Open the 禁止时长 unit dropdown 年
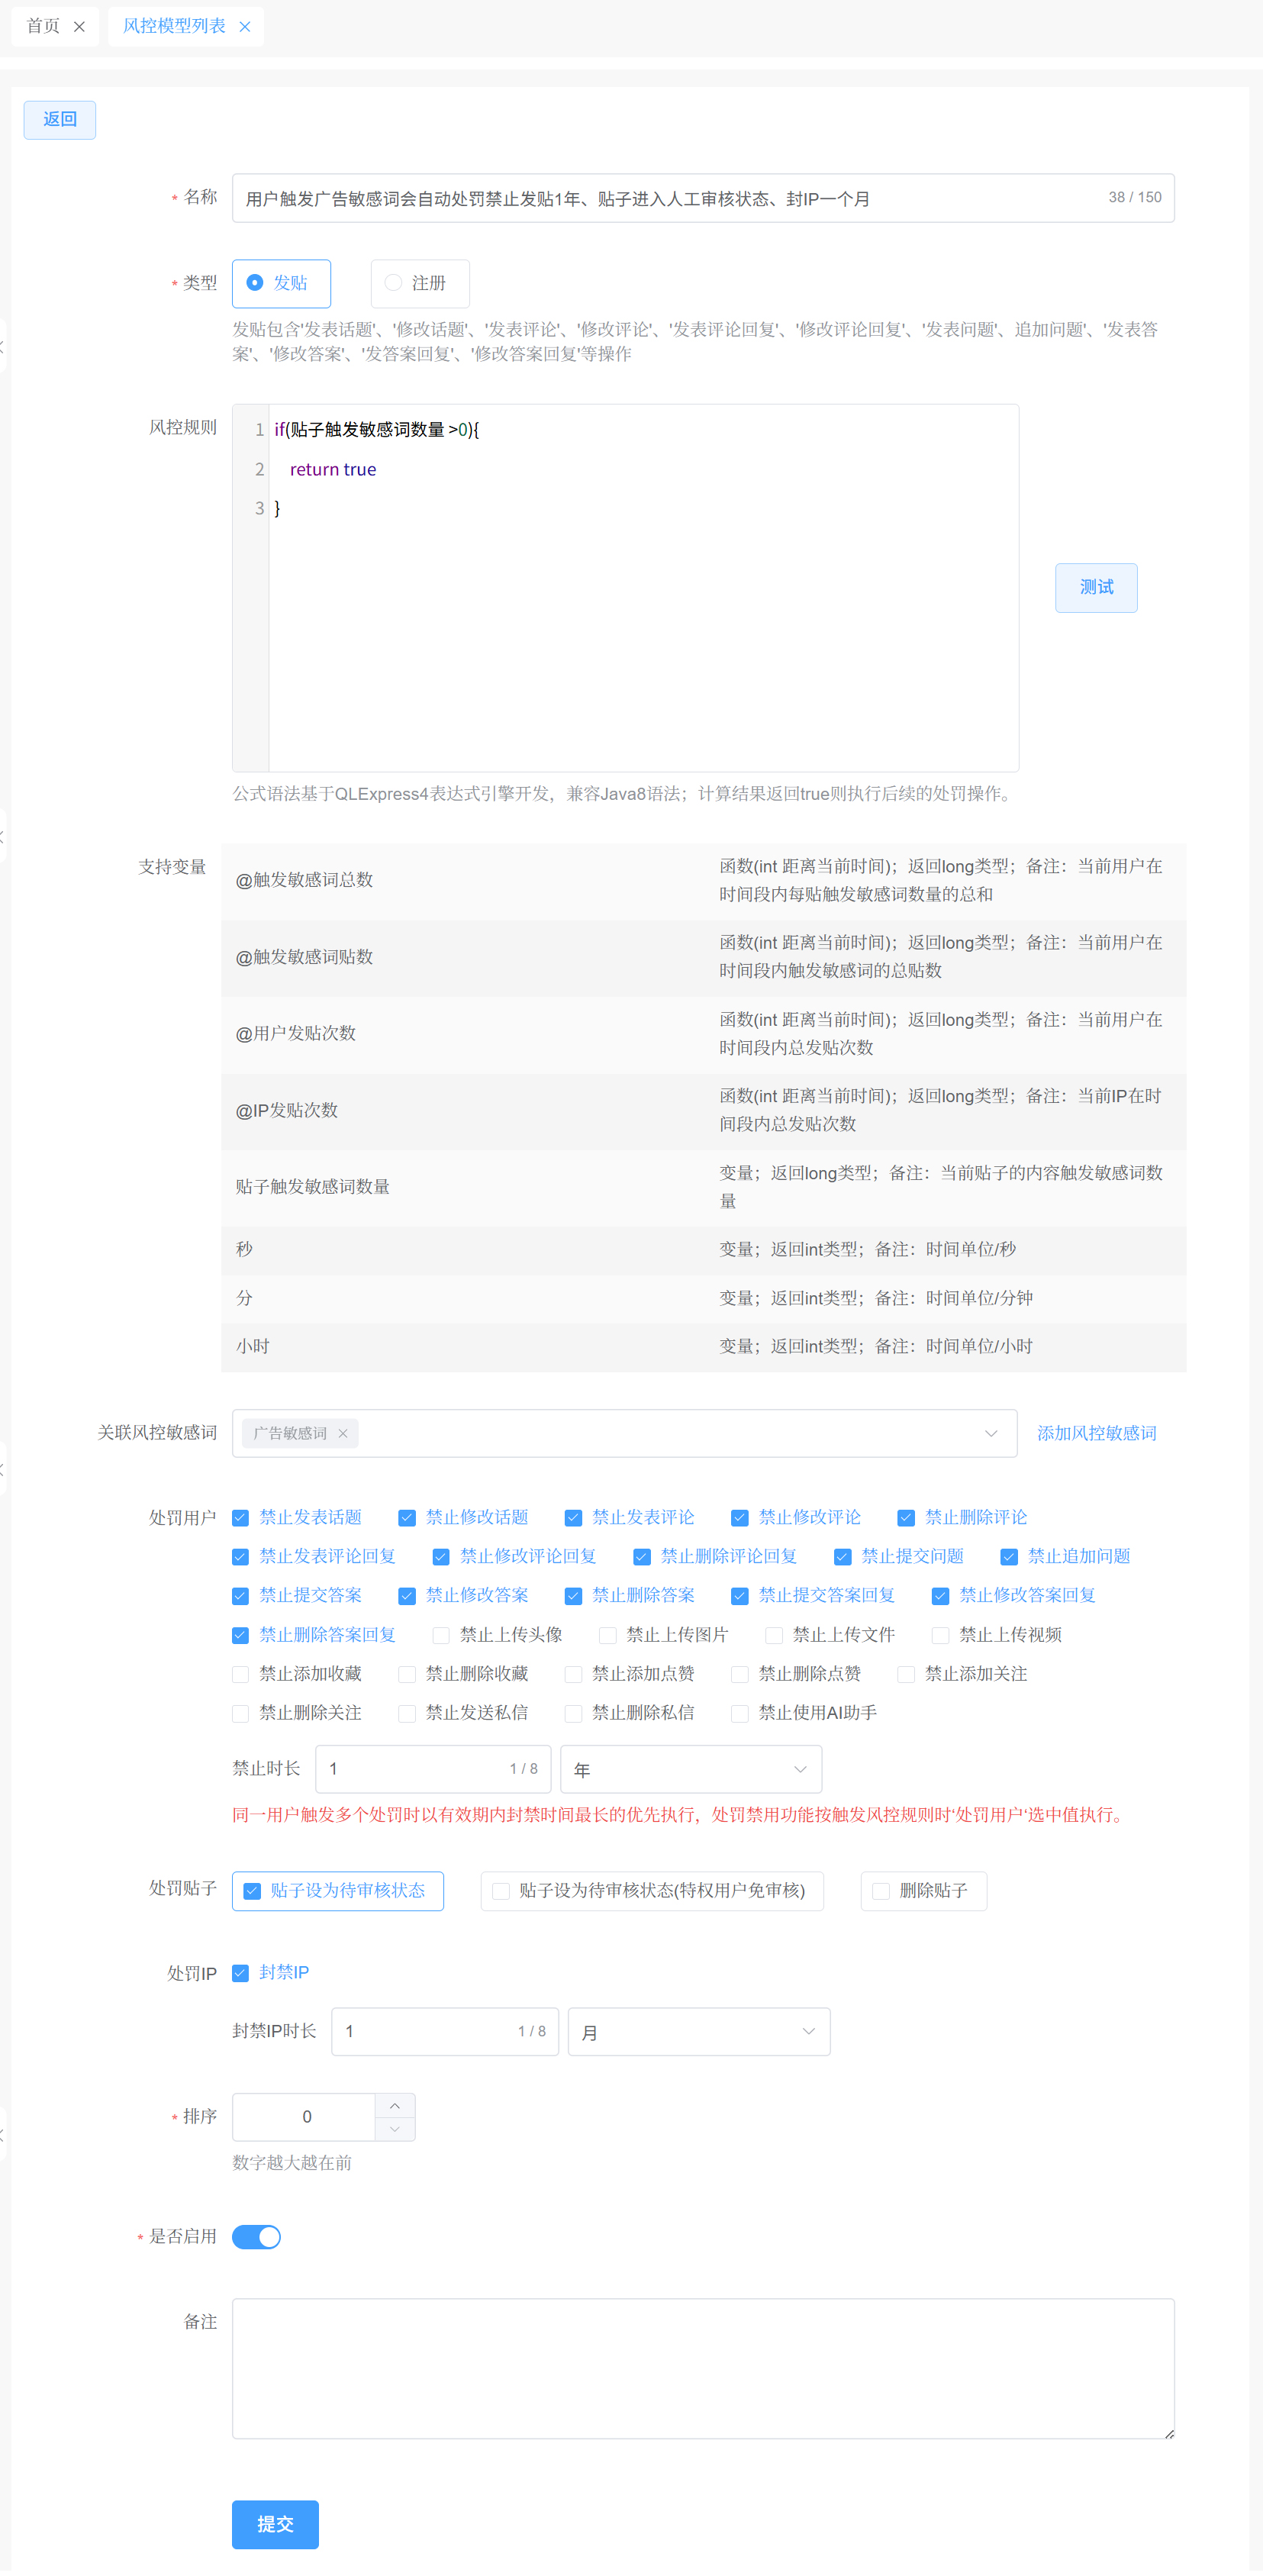 [691, 1769]
